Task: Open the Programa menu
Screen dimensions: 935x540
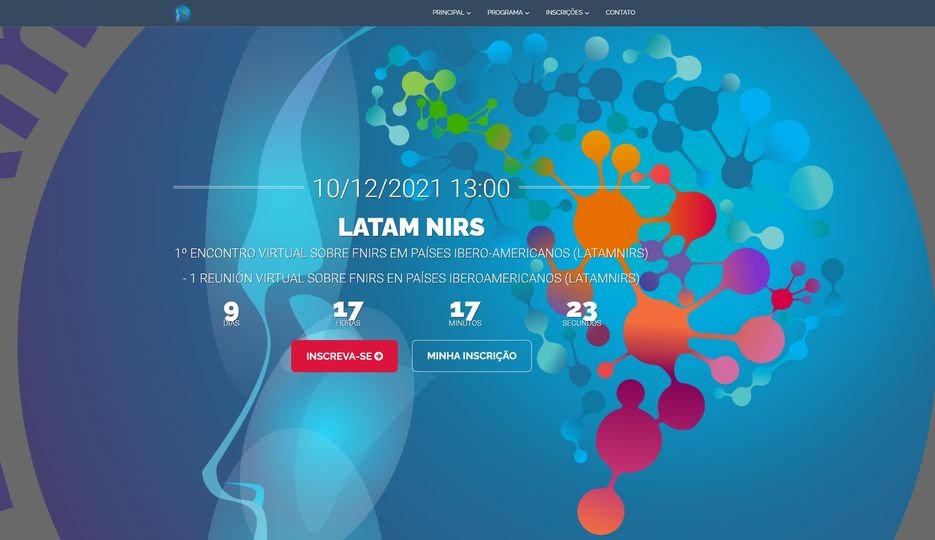Action: click(508, 13)
